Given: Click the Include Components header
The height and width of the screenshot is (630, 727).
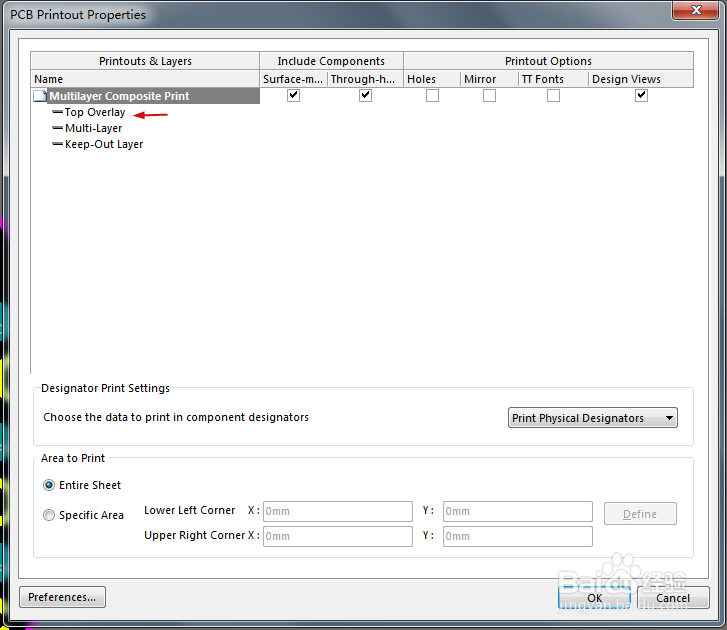Looking at the screenshot, I should [331, 61].
